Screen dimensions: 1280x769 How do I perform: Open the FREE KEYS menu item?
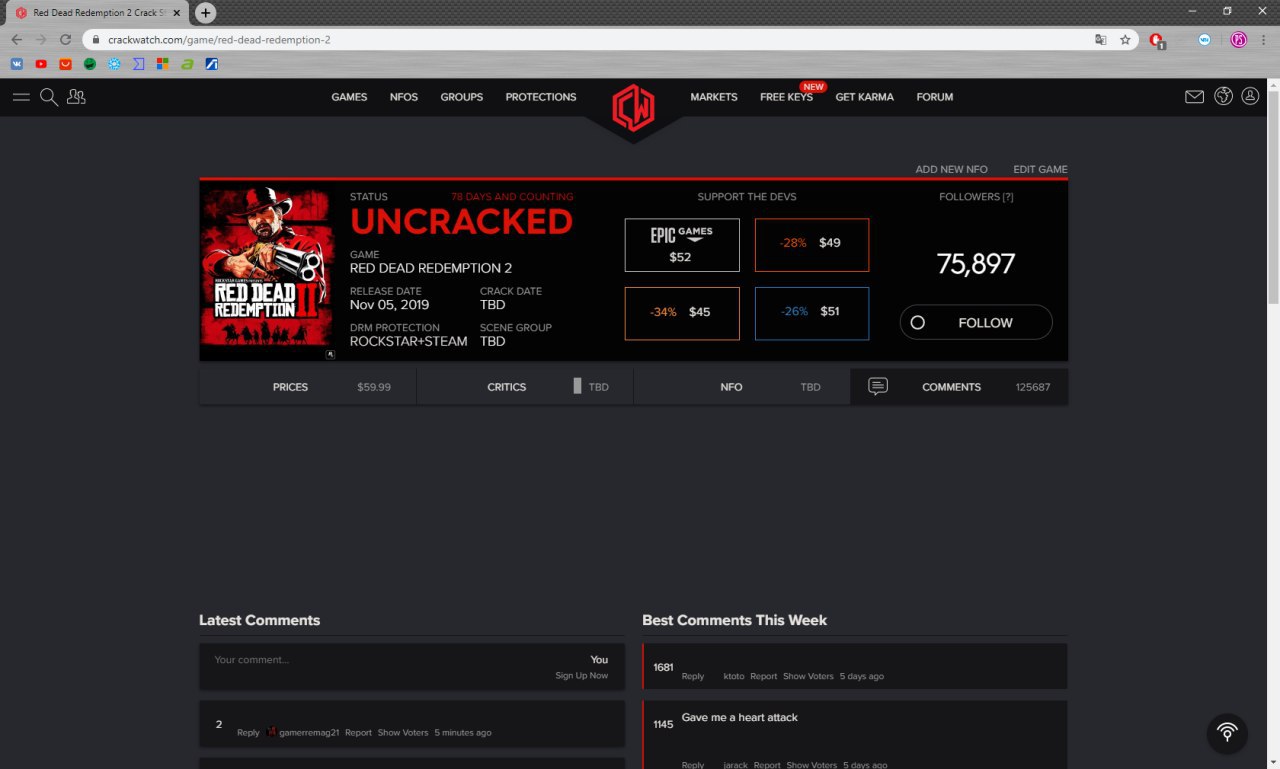tap(786, 97)
